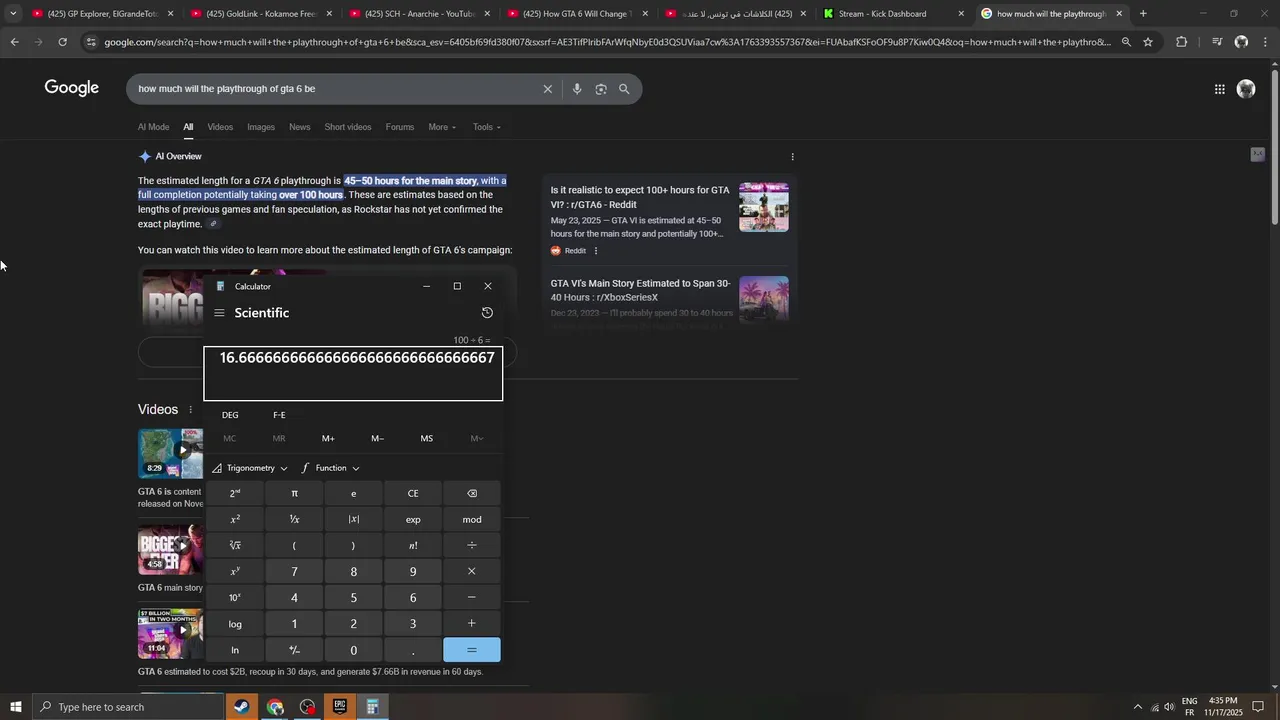The image size is (1280, 720).
Task: Switch to AI Mode tab
Action: click(x=153, y=127)
